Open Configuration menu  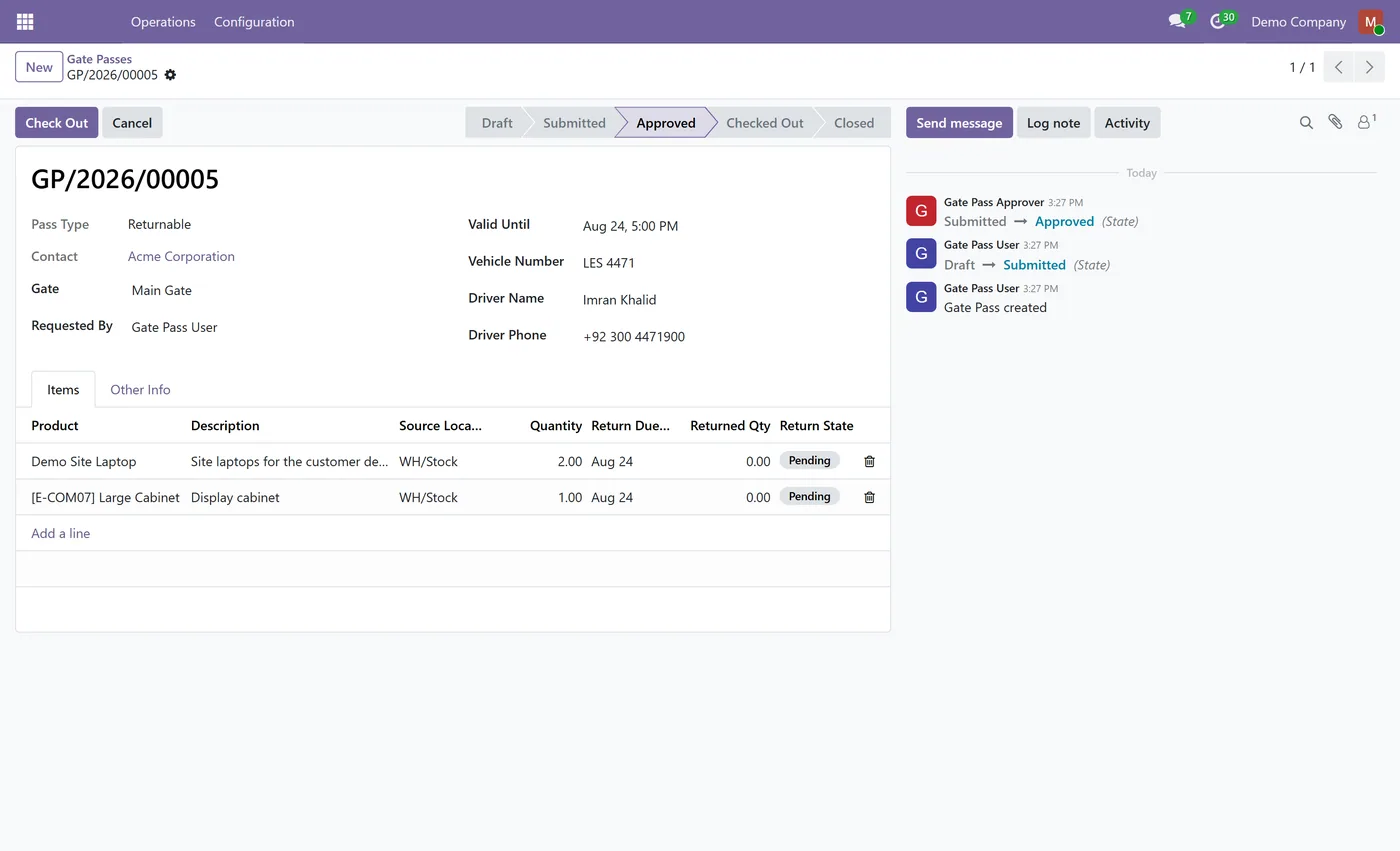(x=254, y=21)
